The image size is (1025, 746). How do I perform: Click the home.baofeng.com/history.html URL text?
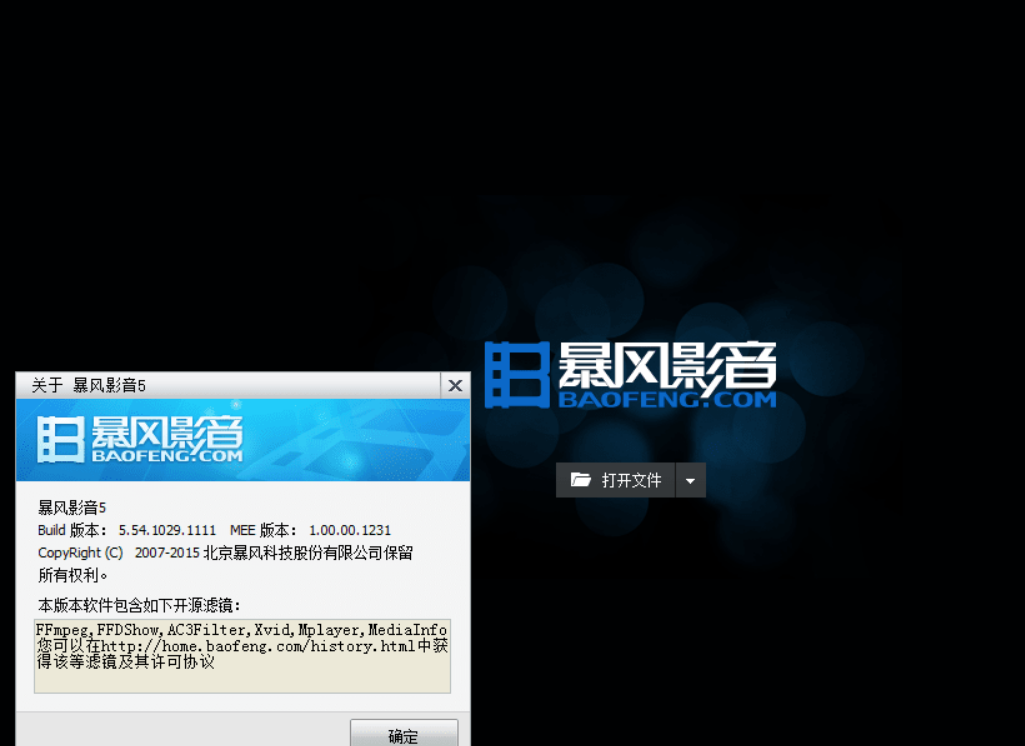click(x=258, y=647)
